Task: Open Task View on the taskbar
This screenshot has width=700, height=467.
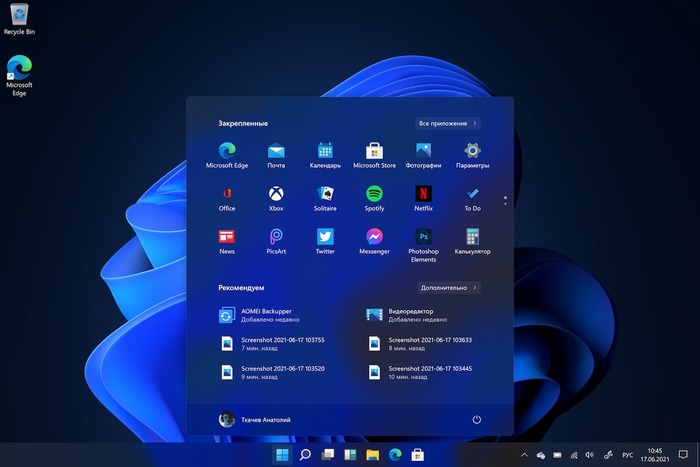Action: click(328, 455)
